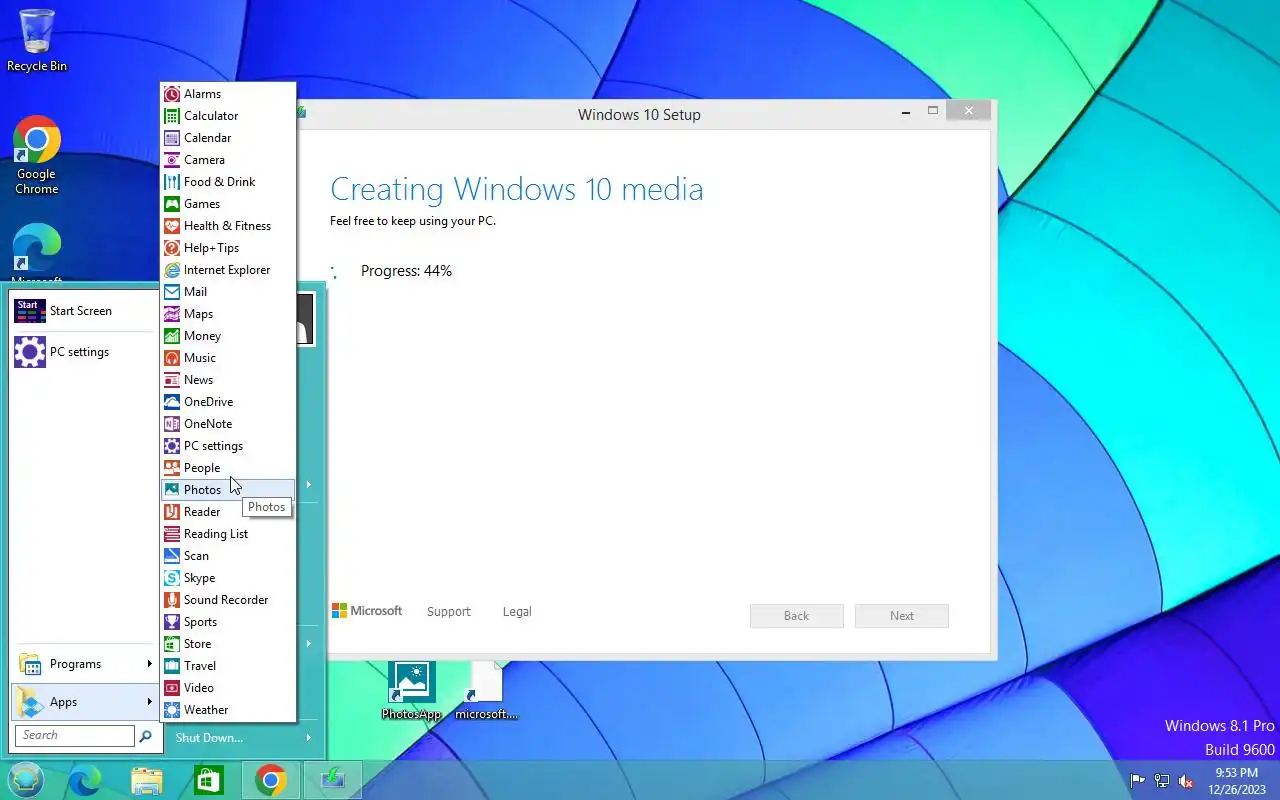Switch to Windows 10 Setup taskbar button

pyautogui.click(x=332, y=780)
